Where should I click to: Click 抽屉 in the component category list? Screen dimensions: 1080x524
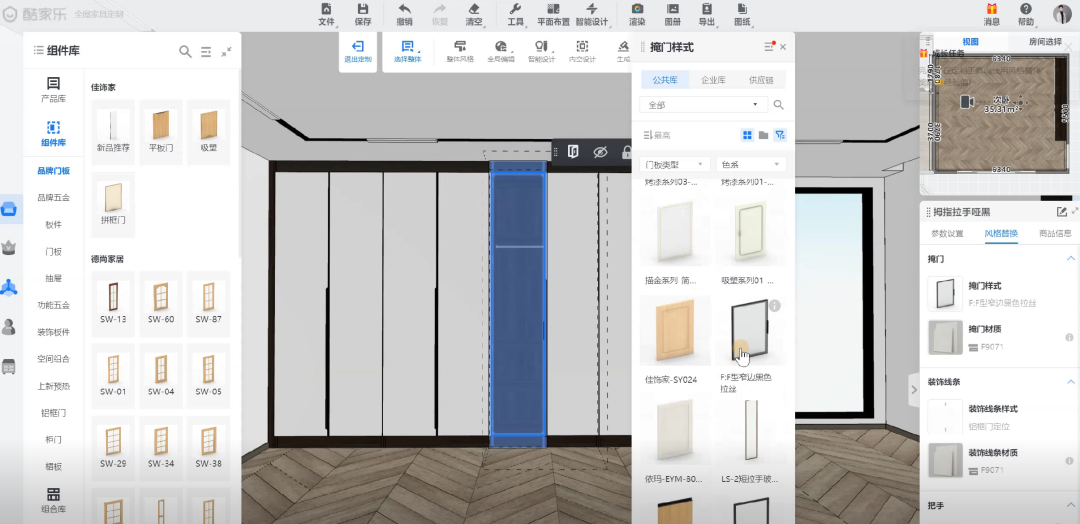[x=53, y=279]
